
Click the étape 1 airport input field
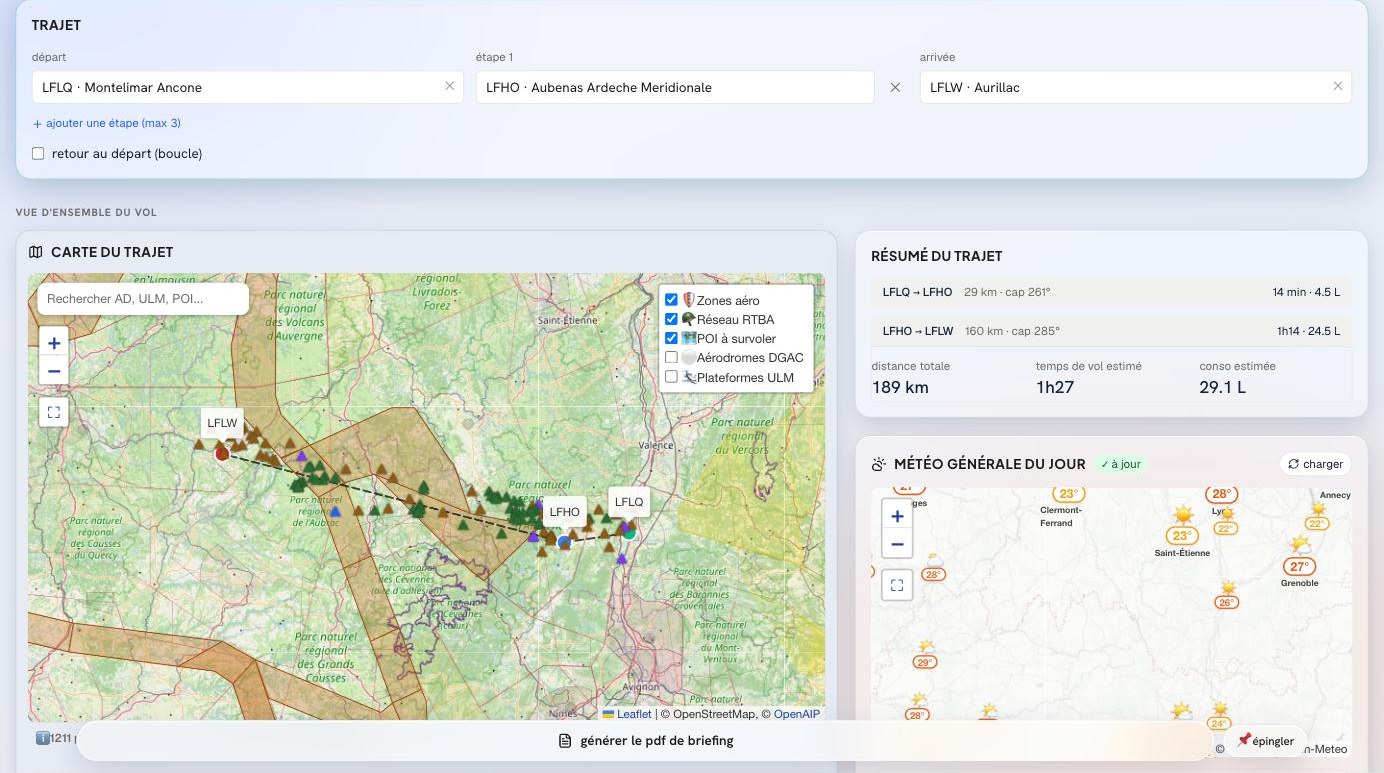coord(675,87)
